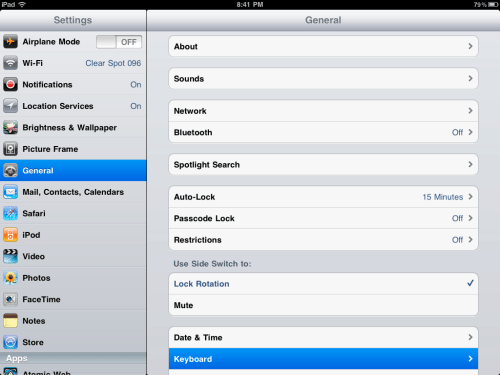
Task: Open About chevron
Action: point(470,46)
